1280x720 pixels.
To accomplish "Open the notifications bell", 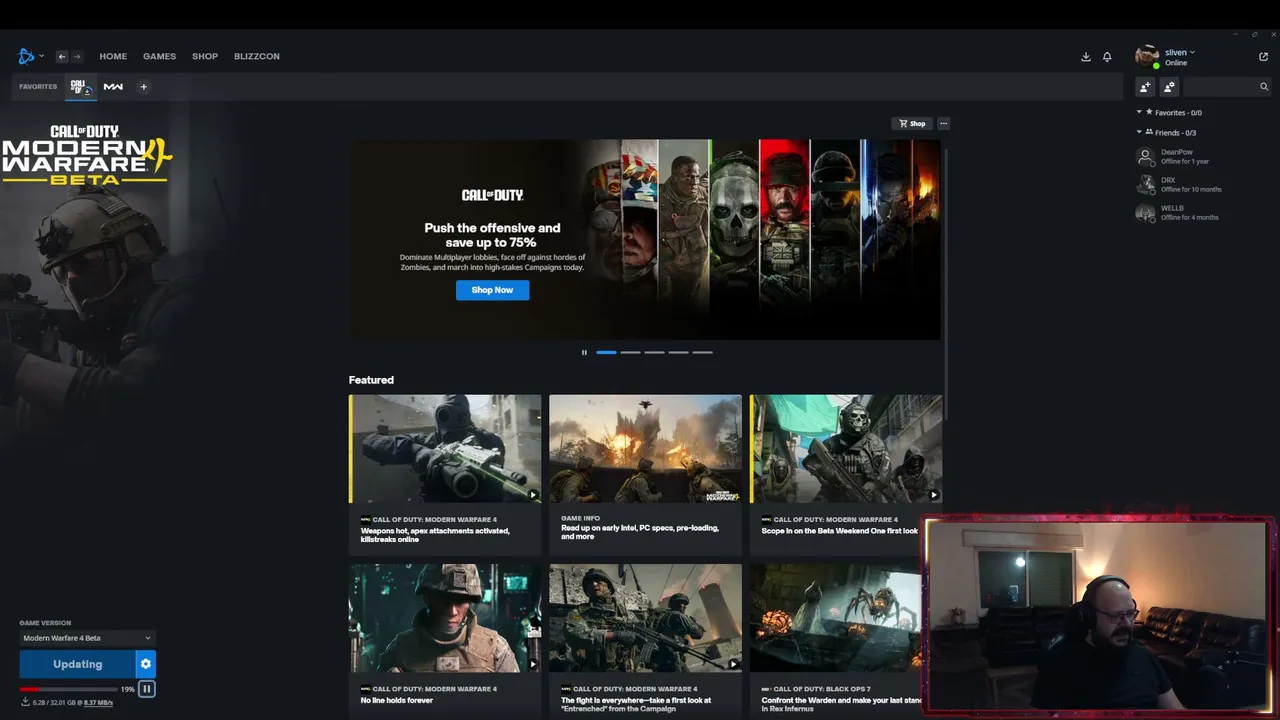I will (x=1107, y=57).
